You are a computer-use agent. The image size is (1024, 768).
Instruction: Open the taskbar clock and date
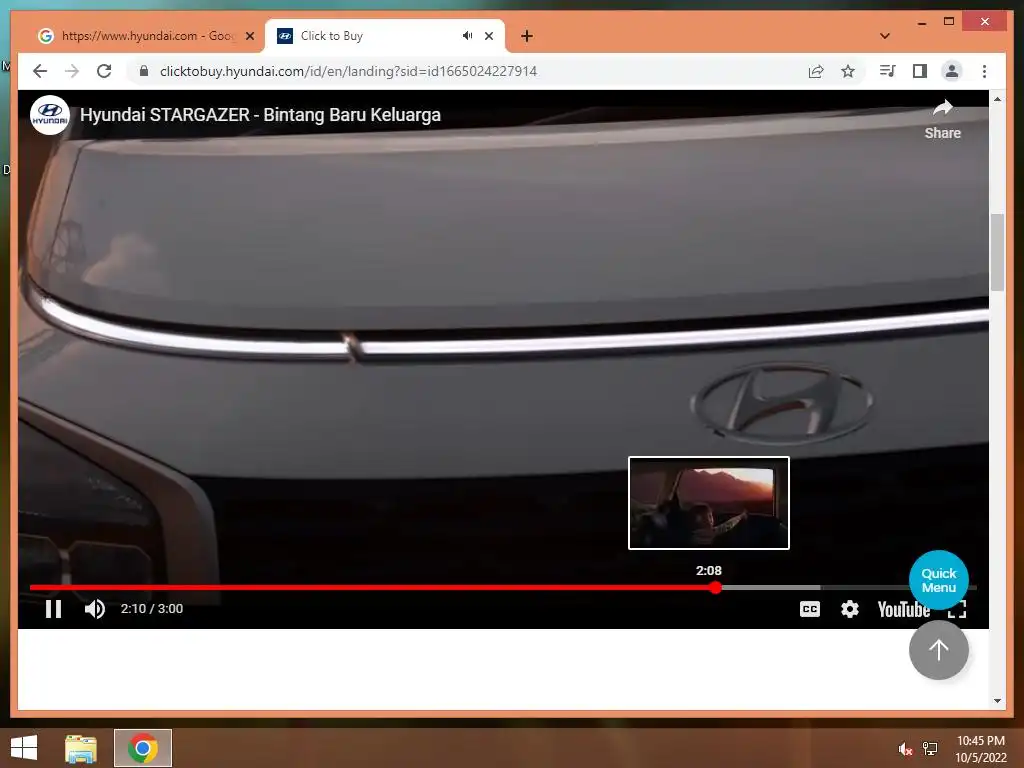[x=980, y=749]
